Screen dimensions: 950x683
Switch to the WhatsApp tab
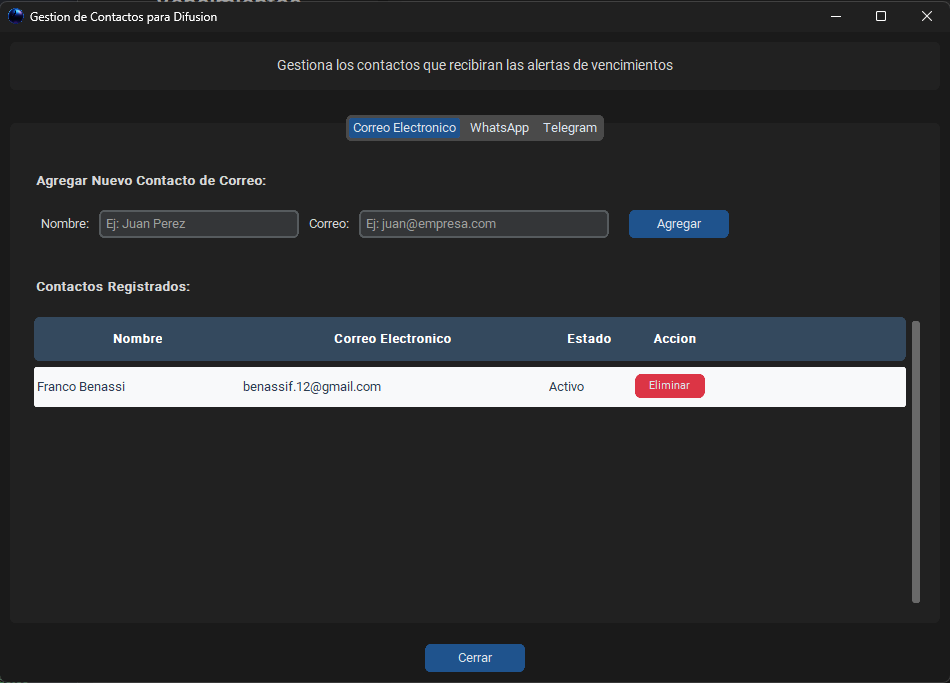tap(499, 128)
